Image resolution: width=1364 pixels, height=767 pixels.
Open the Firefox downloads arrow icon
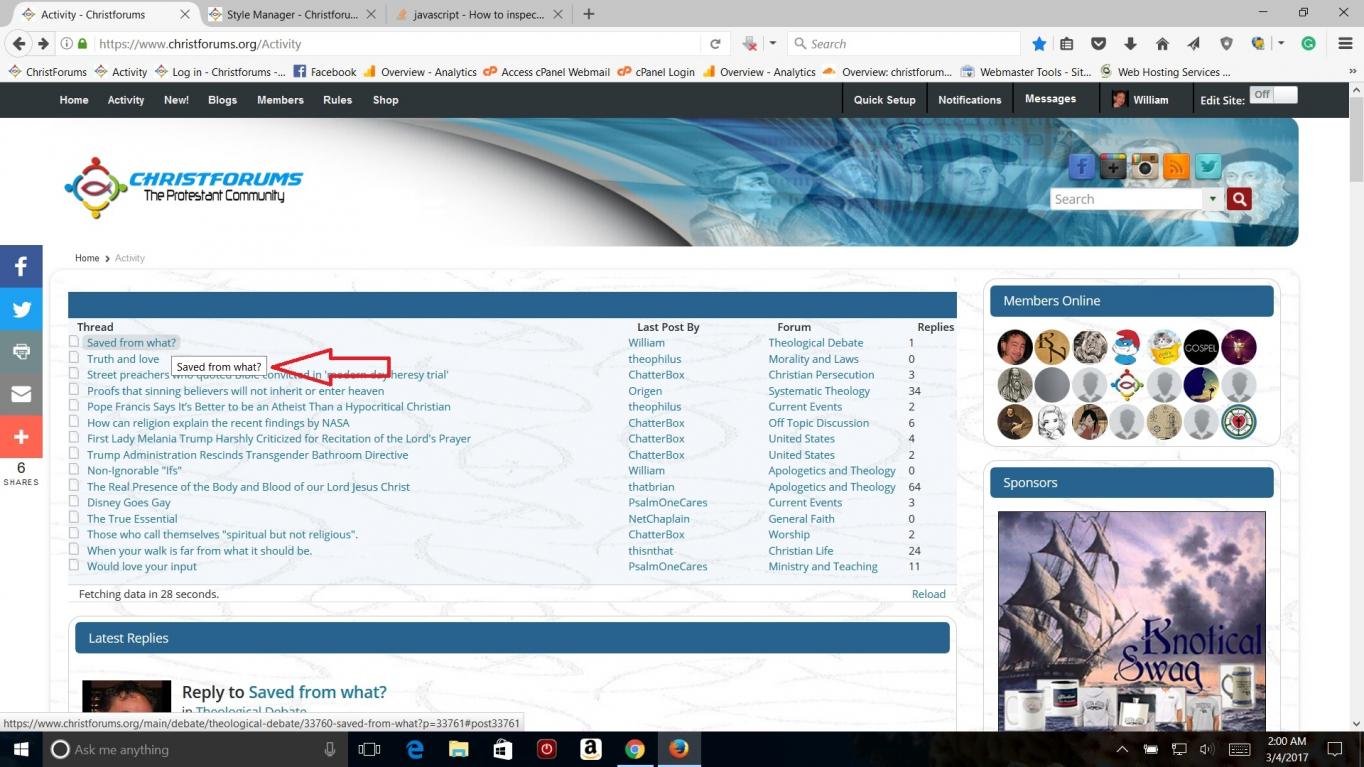point(1130,44)
